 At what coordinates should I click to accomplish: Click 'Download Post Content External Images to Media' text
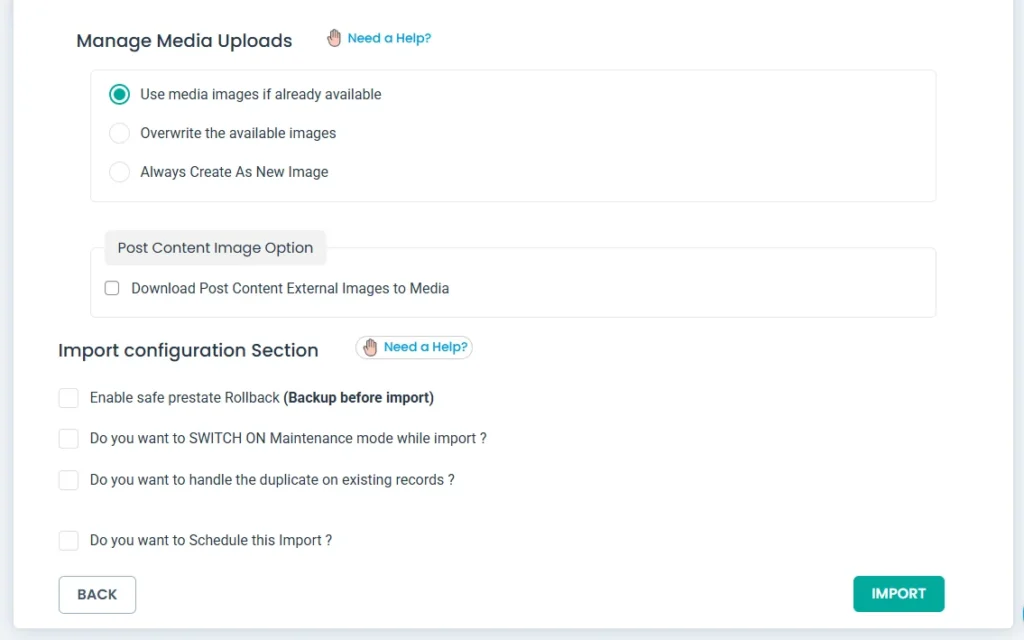(290, 289)
